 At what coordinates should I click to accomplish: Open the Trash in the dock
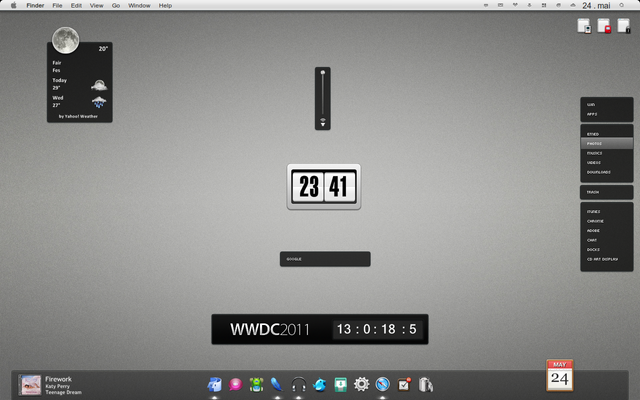[425, 384]
